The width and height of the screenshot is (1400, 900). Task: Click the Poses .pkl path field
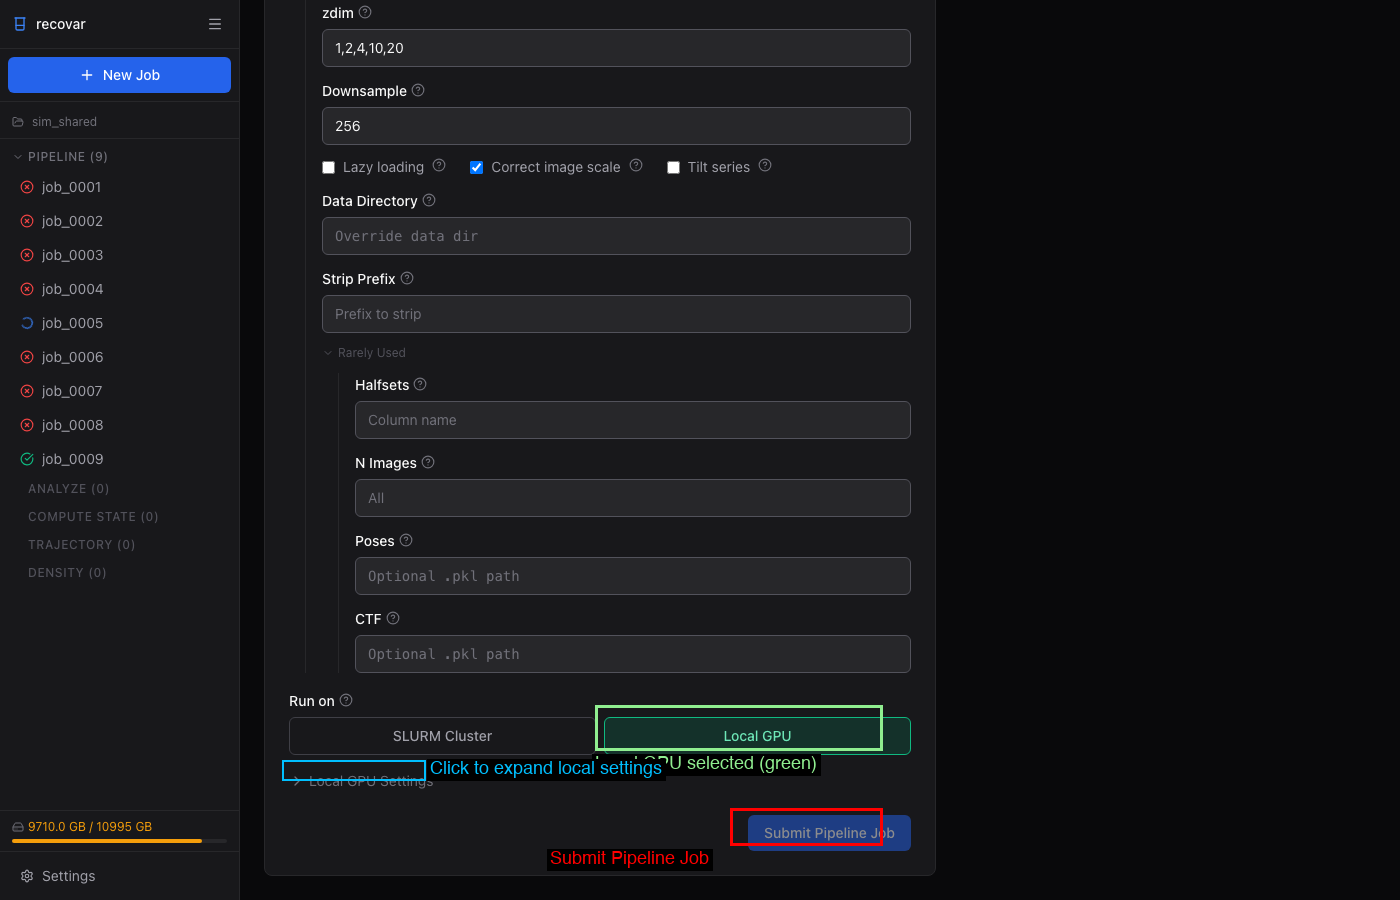point(633,576)
